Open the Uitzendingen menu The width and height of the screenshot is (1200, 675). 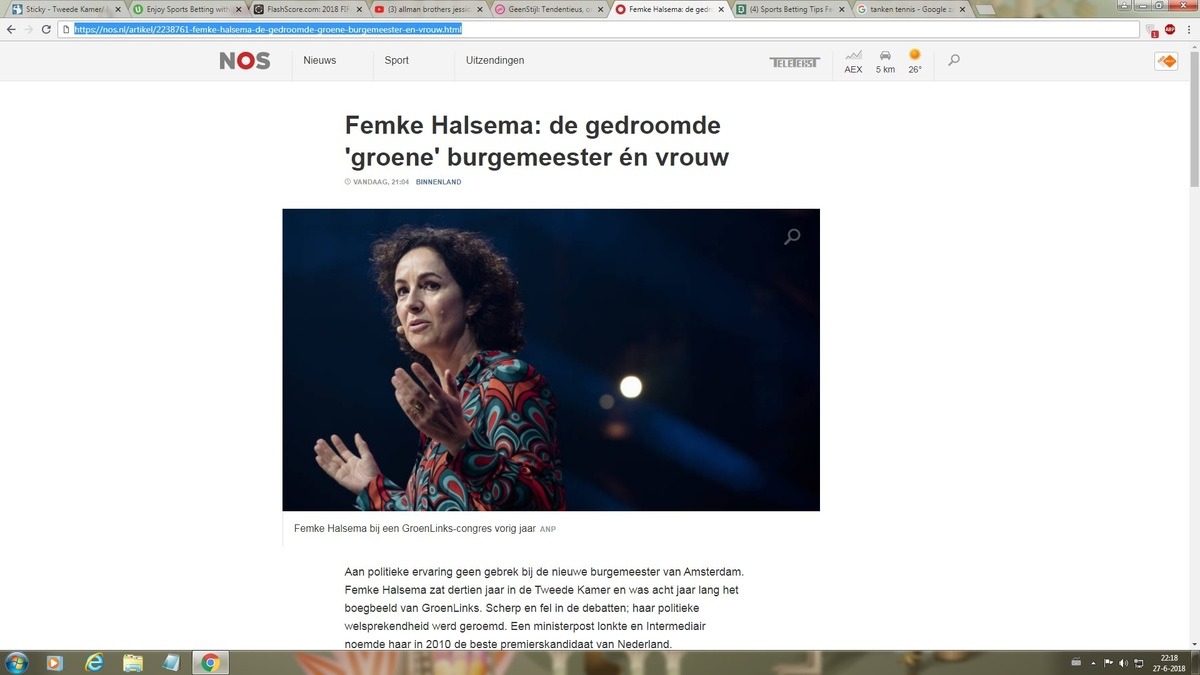[x=495, y=61]
